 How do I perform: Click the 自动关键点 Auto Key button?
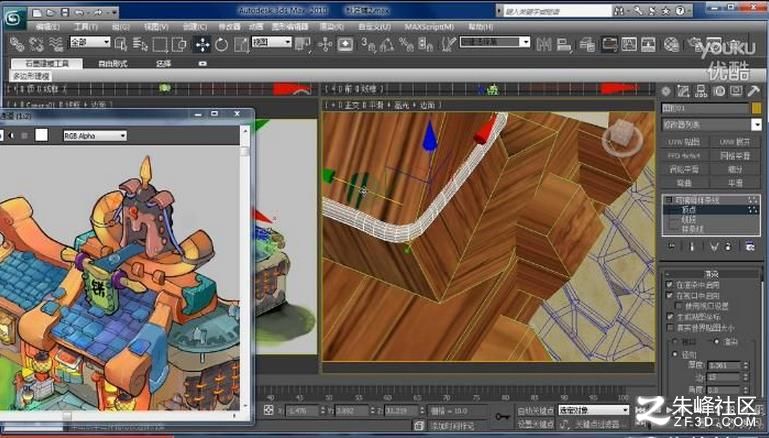click(535, 410)
